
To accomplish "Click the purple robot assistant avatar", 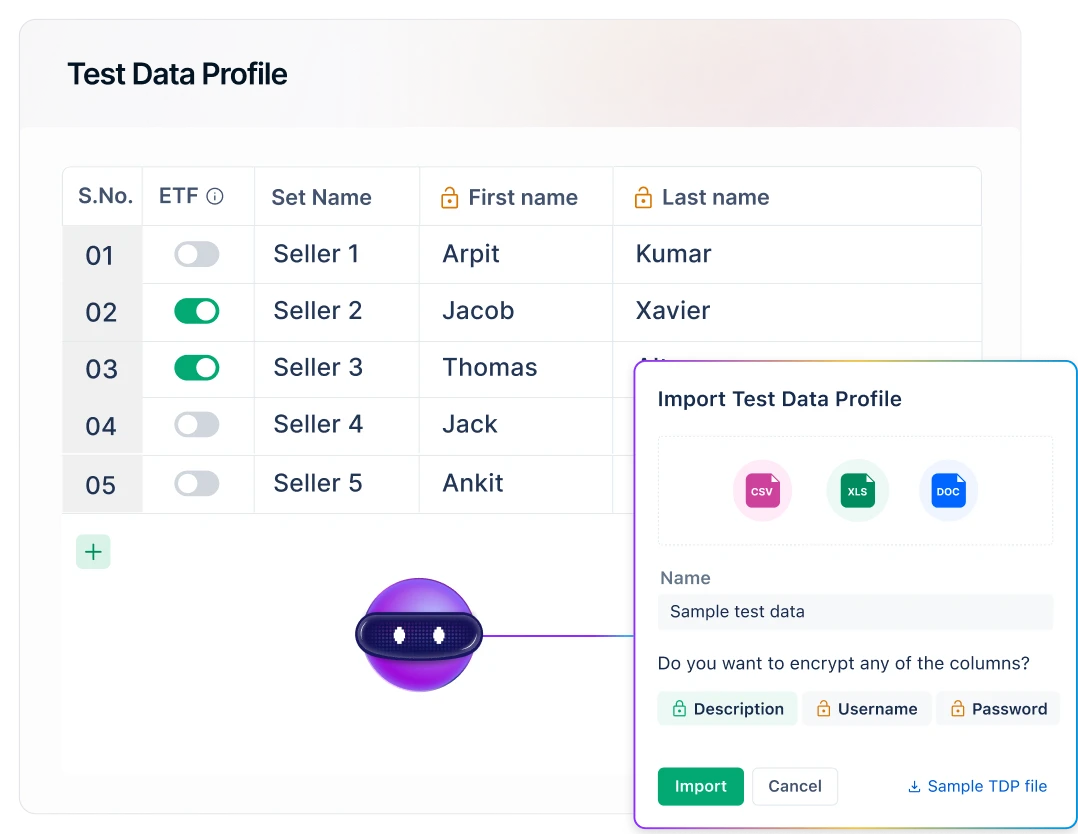I will (x=419, y=635).
